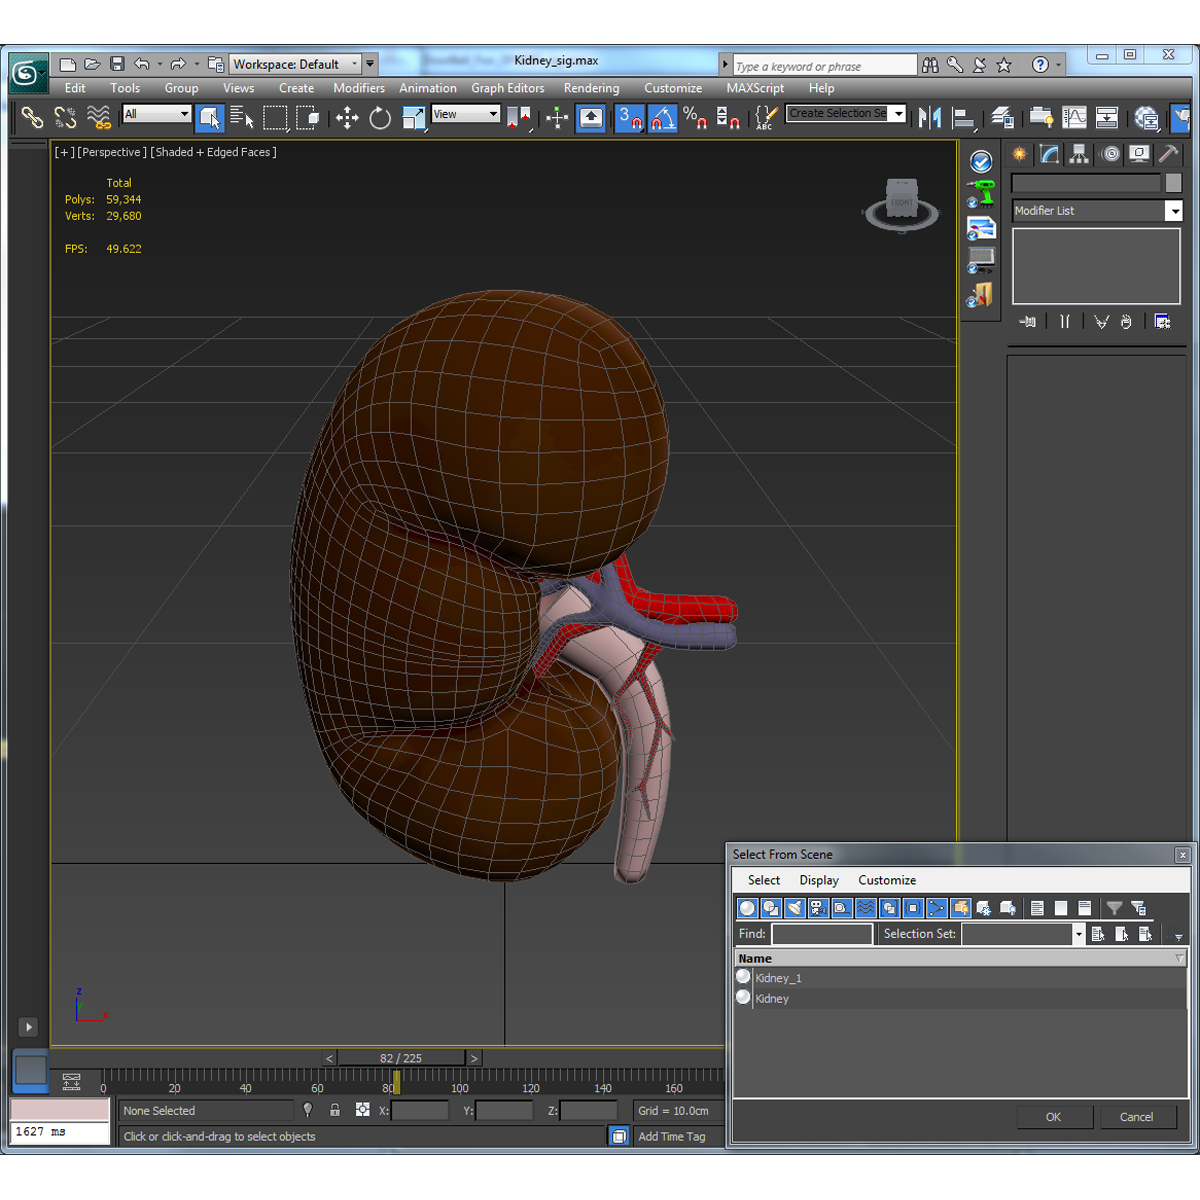1200x1200 pixels.
Task: Activate the Select and Rotate tool
Action: pos(380,118)
